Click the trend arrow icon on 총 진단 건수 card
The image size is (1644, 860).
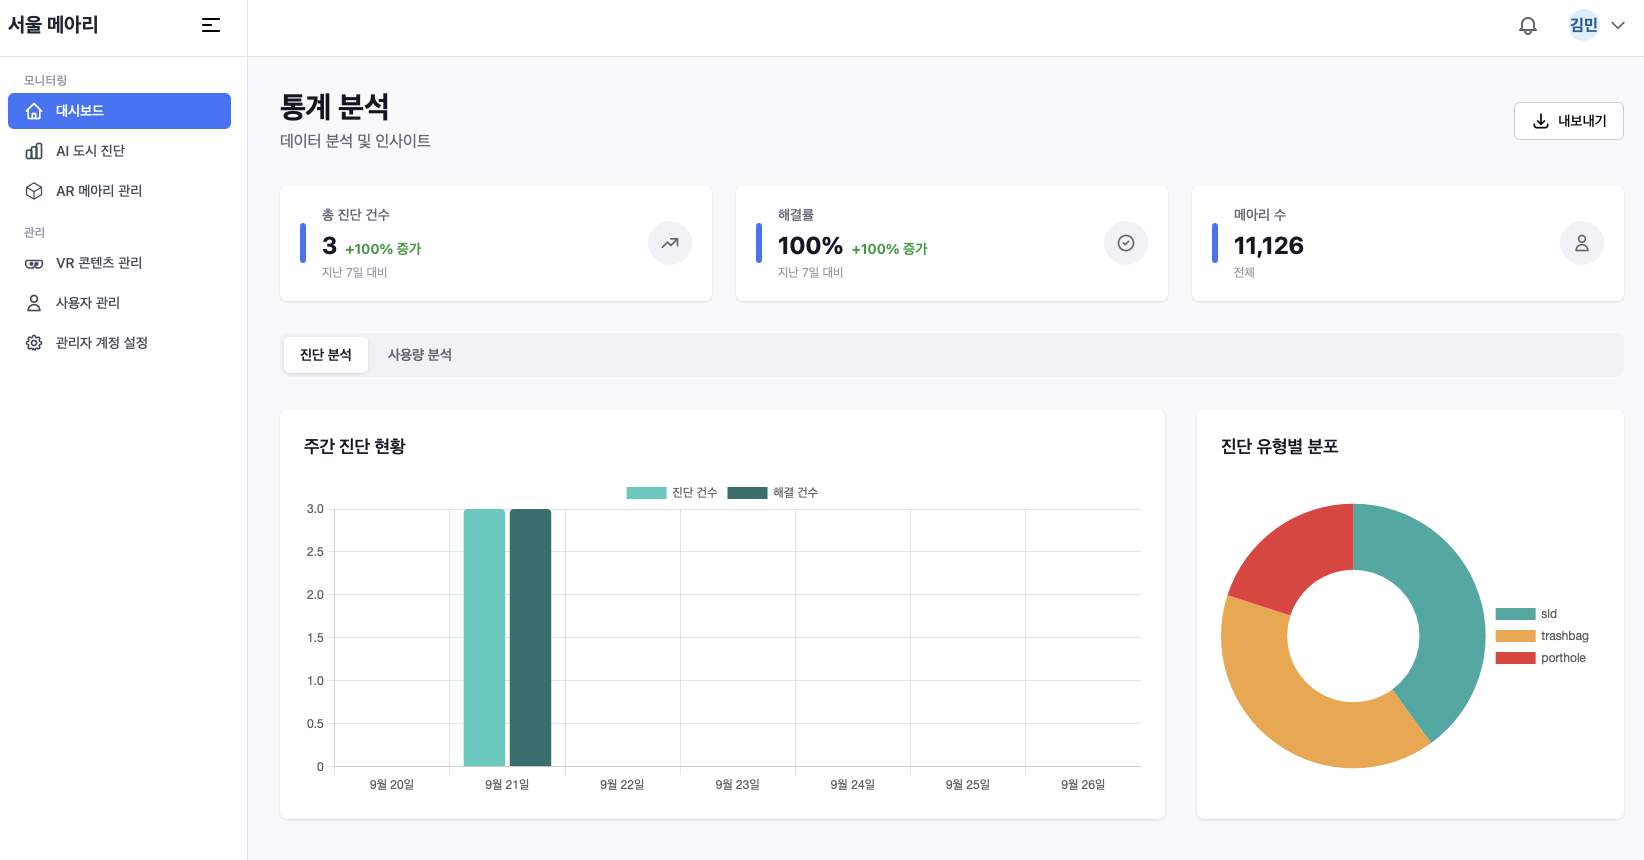pos(670,243)
